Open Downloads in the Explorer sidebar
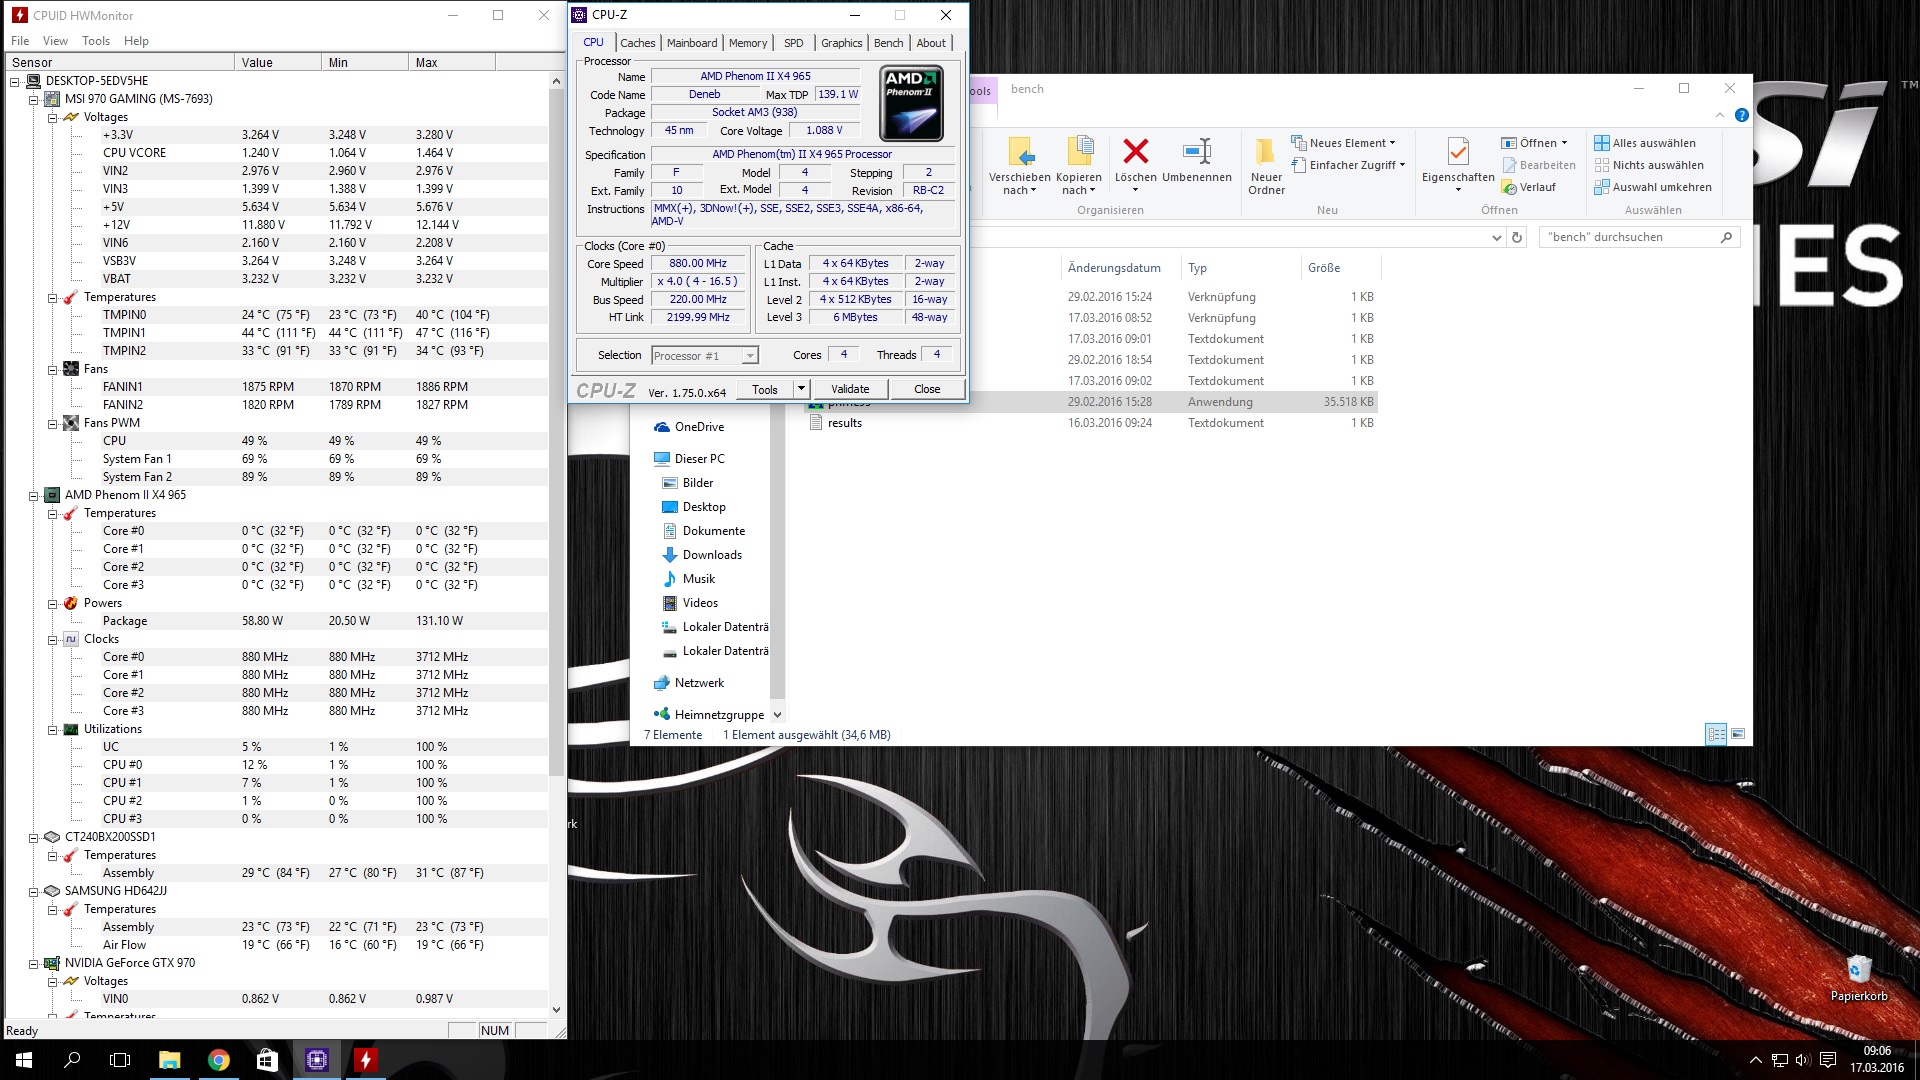 tap(712, 555)
